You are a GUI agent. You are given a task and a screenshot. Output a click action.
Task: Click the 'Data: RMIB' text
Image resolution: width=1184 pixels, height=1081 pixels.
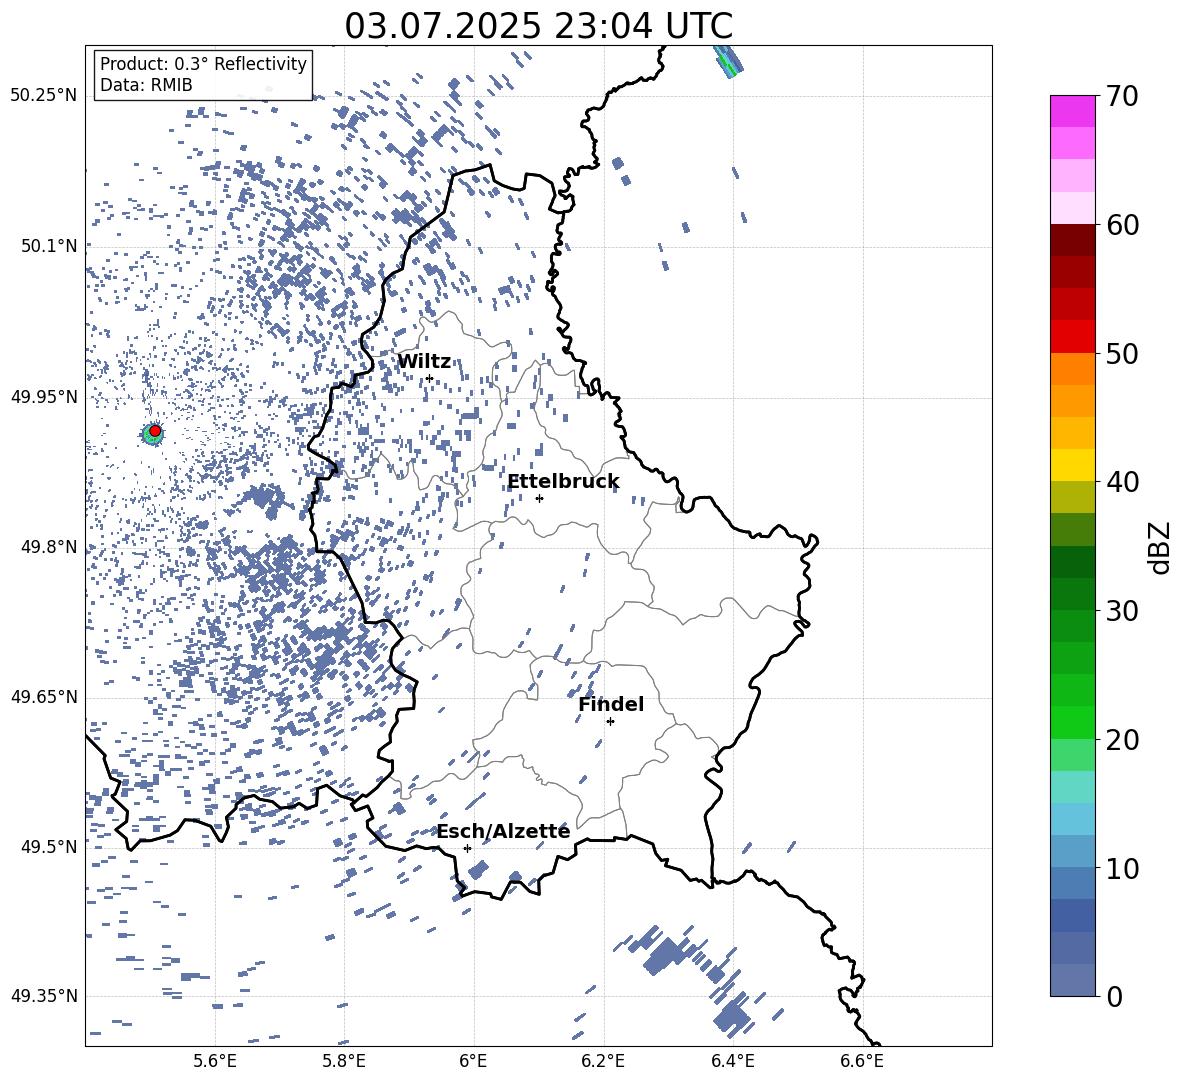pos(146,85)
